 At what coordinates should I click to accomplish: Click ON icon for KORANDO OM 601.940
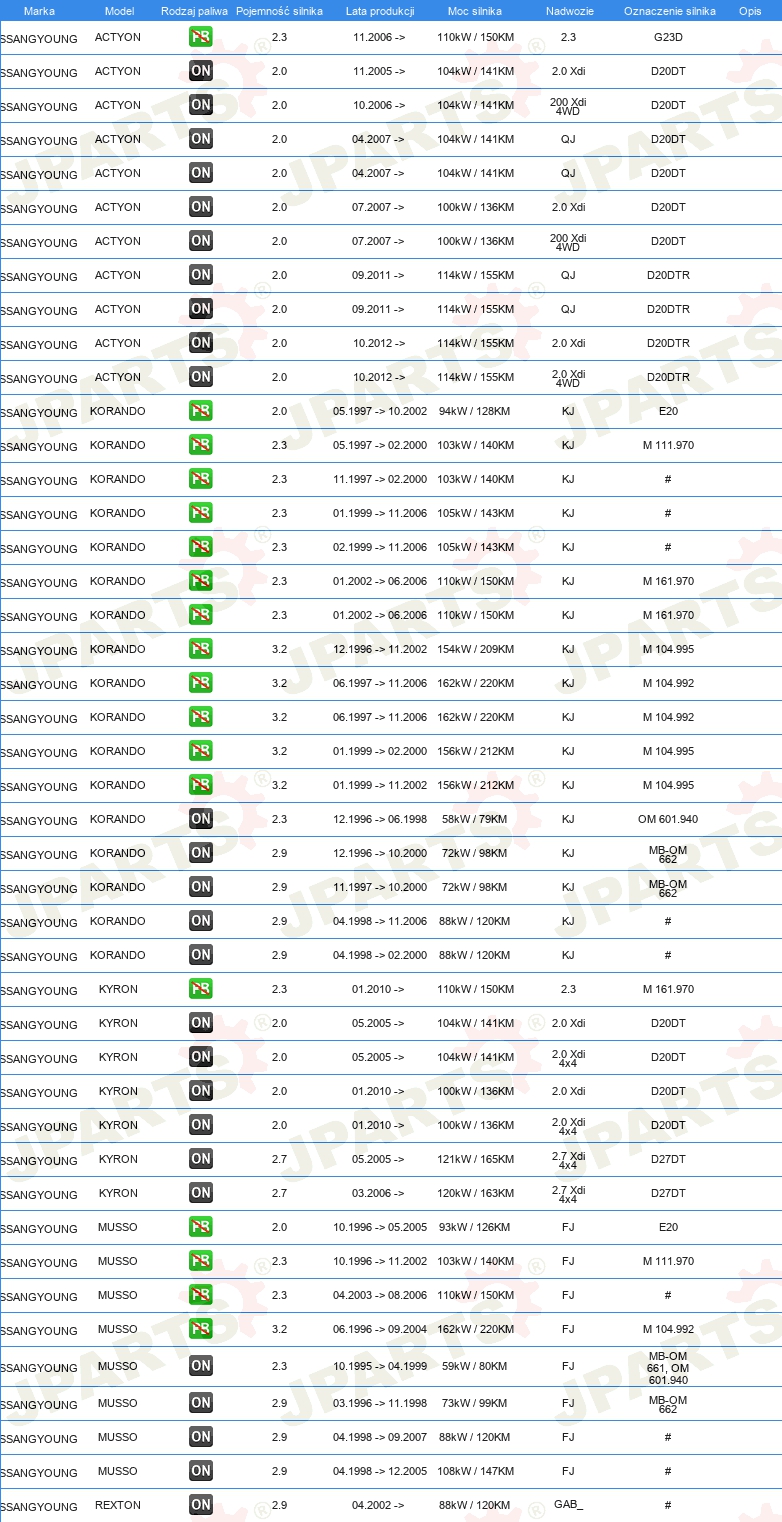[x=201, y=819]
